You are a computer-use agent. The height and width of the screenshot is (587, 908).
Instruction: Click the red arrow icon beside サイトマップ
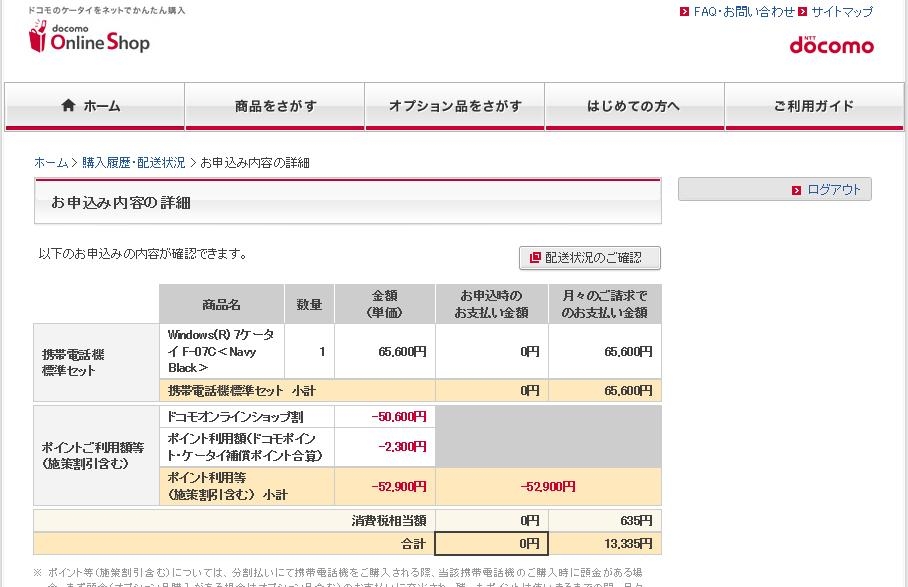click(x=803, y=12)
